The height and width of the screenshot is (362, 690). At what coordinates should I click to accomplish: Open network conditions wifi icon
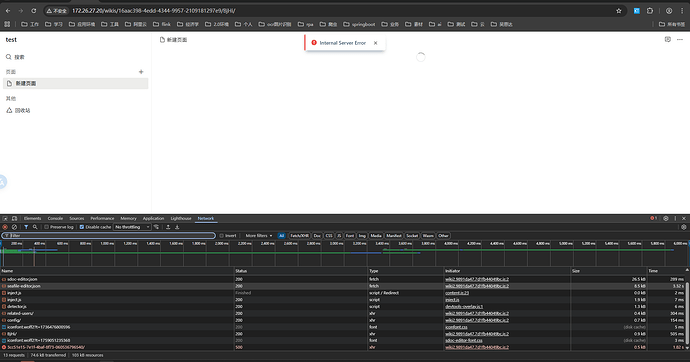tap(156, 227)
